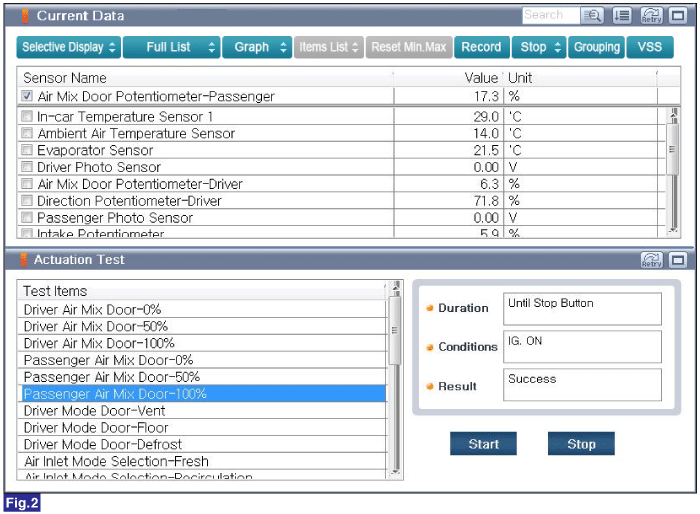
Task: Check the Ambient Air Temperature Sensor checkbox
Action: pyautogui.click(x=27, y=133)
